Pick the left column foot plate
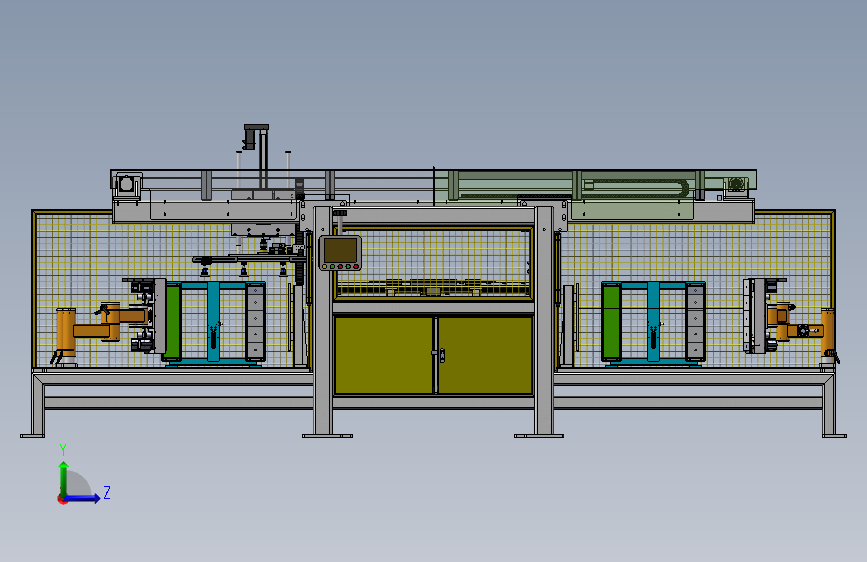The height and width of the screenshot is (562, 867). click(x=327, y=436)
